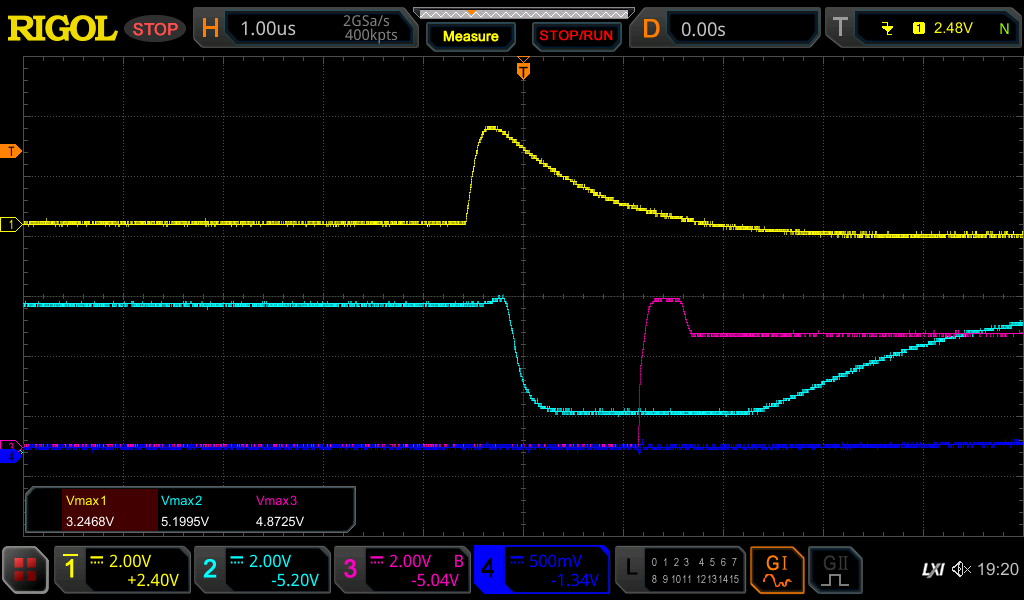Open trigger settings showing 2.48V
The image size is (1024, 600).
[x=923, y=28]
